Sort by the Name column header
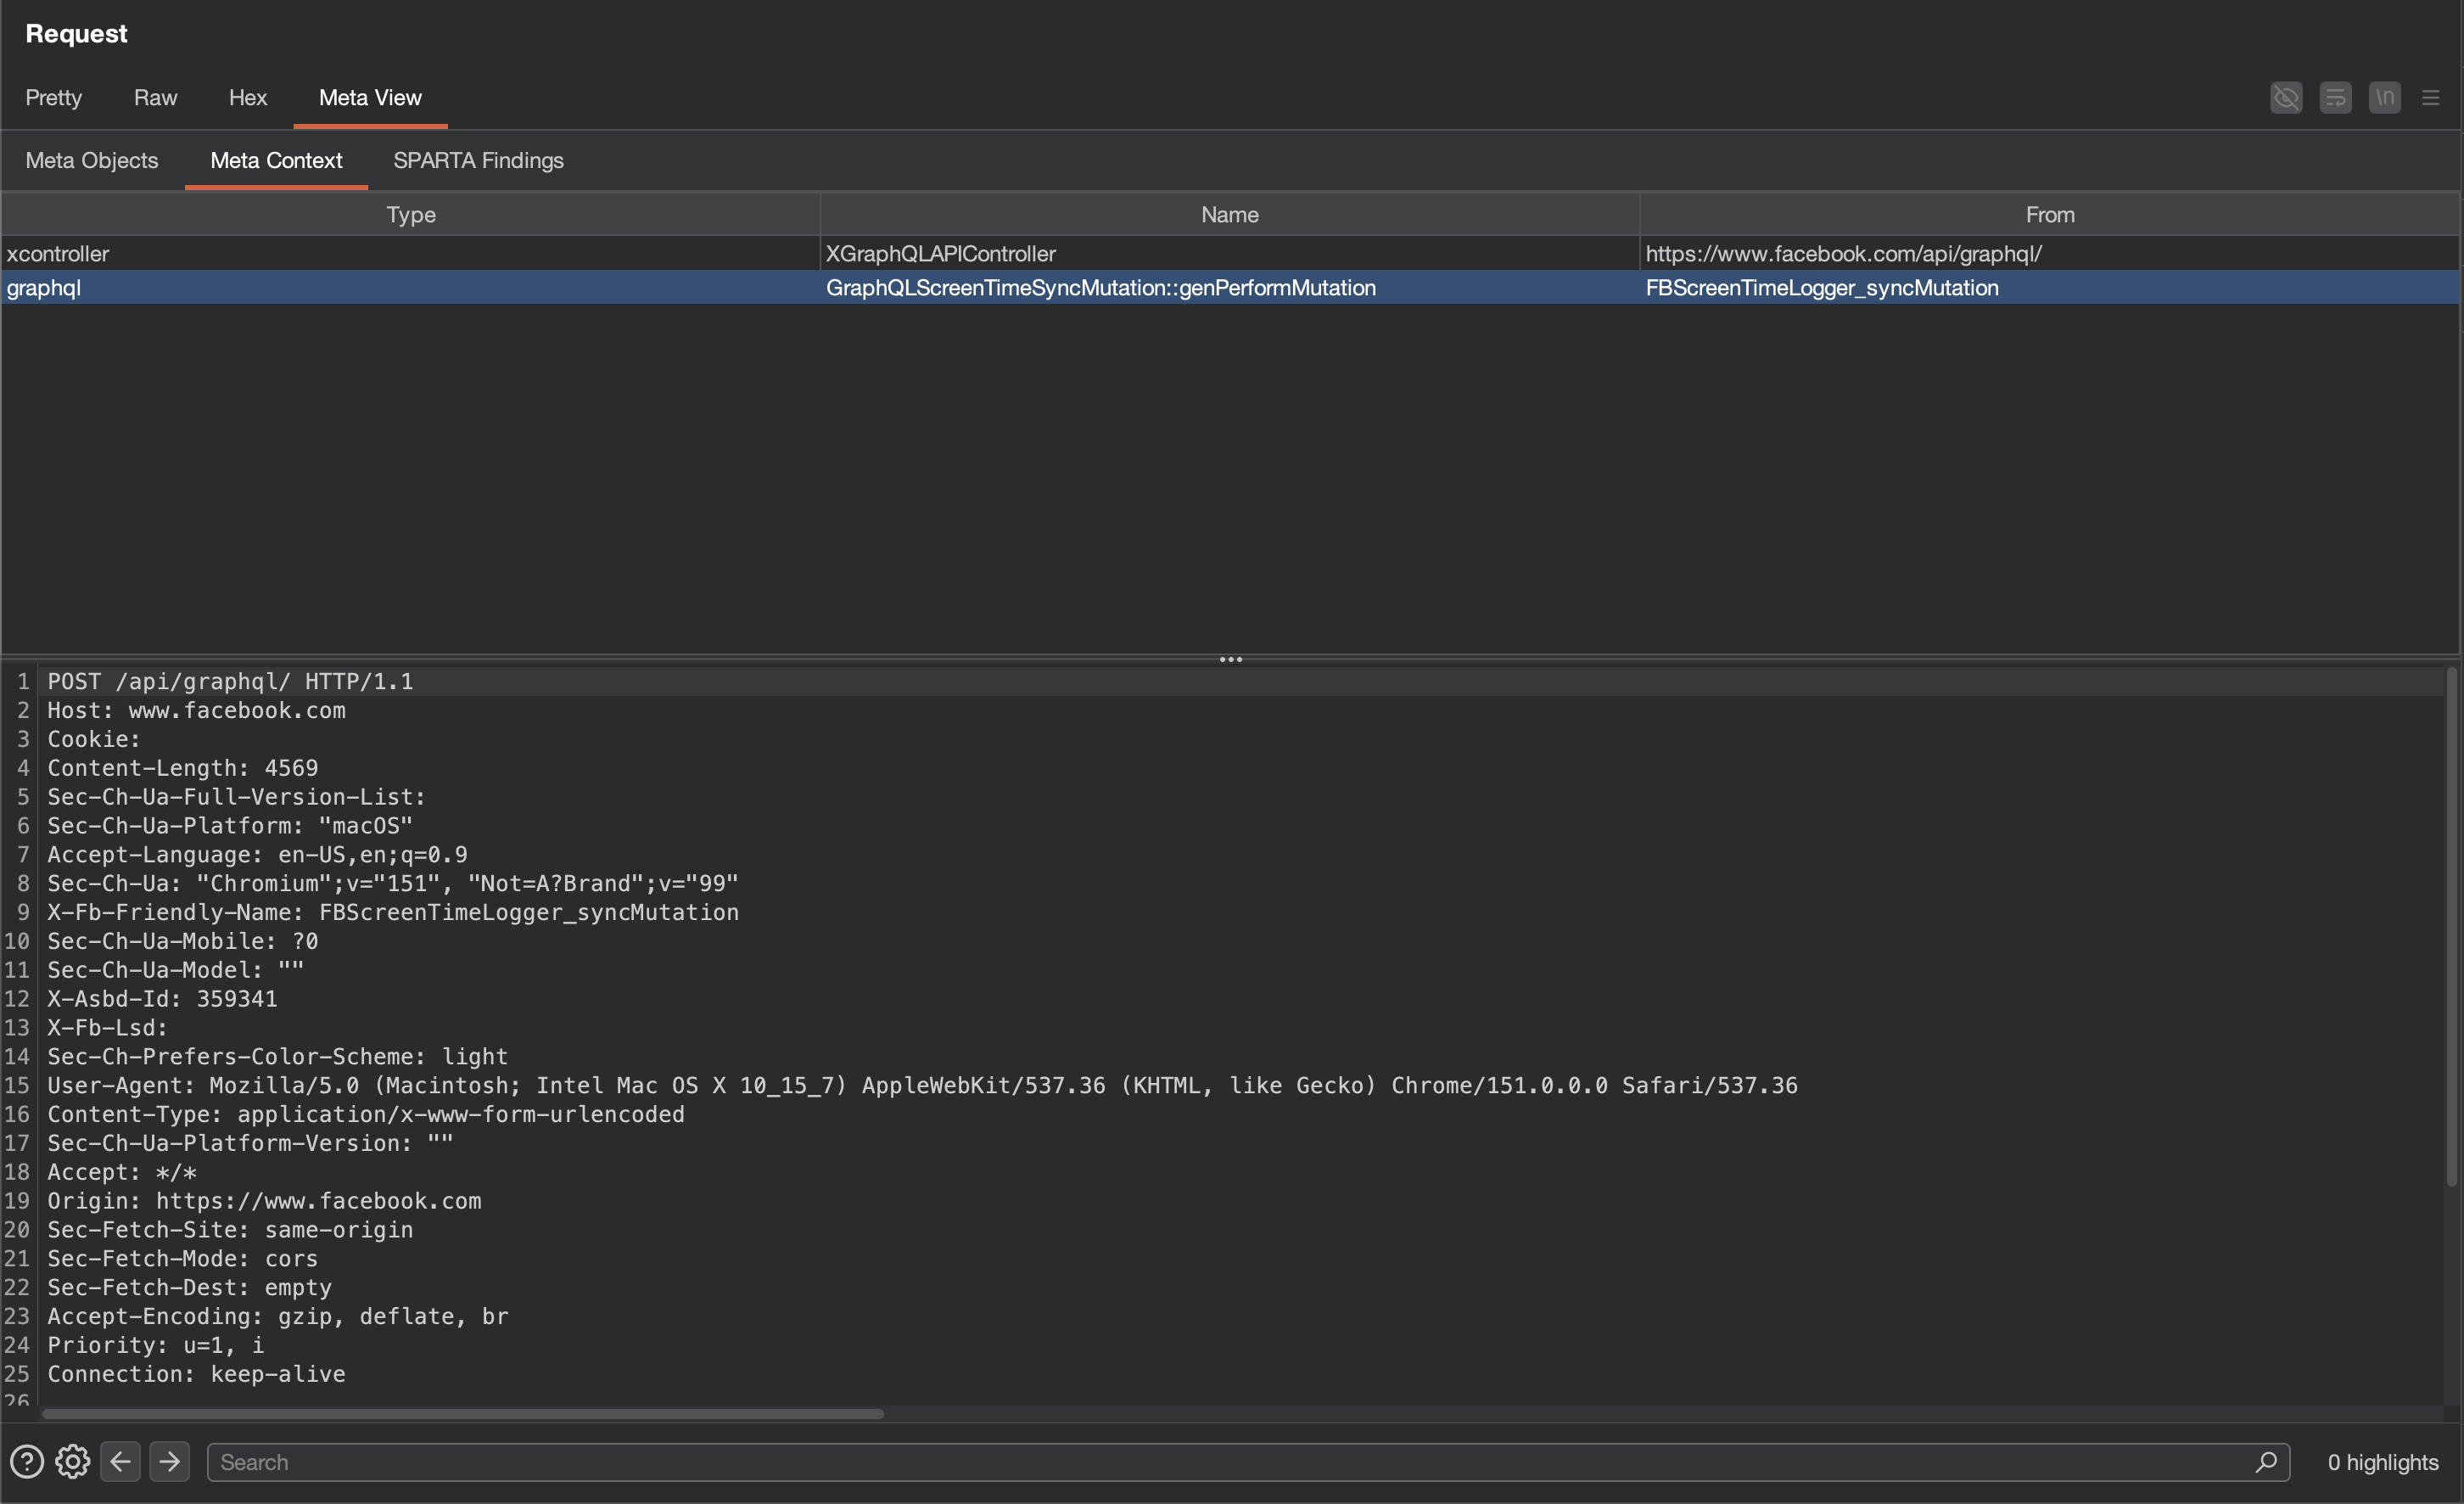2464x1504 pixels. (1230, 214)
